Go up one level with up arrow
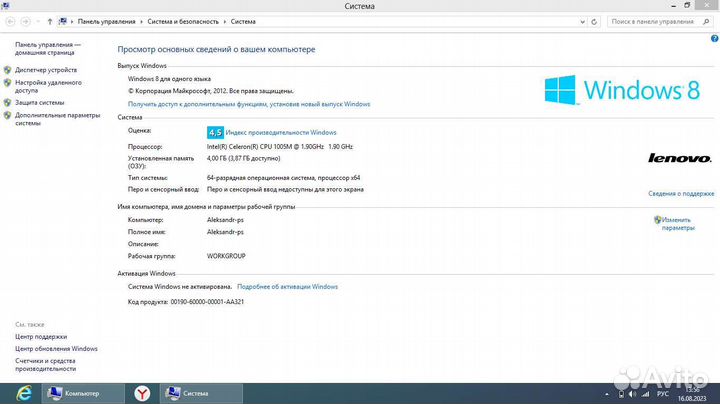The image size is (720, 404). (50, 22)
